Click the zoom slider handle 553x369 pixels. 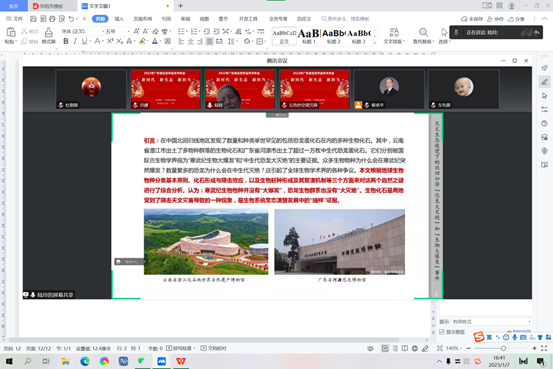click(x=503, y=348)
